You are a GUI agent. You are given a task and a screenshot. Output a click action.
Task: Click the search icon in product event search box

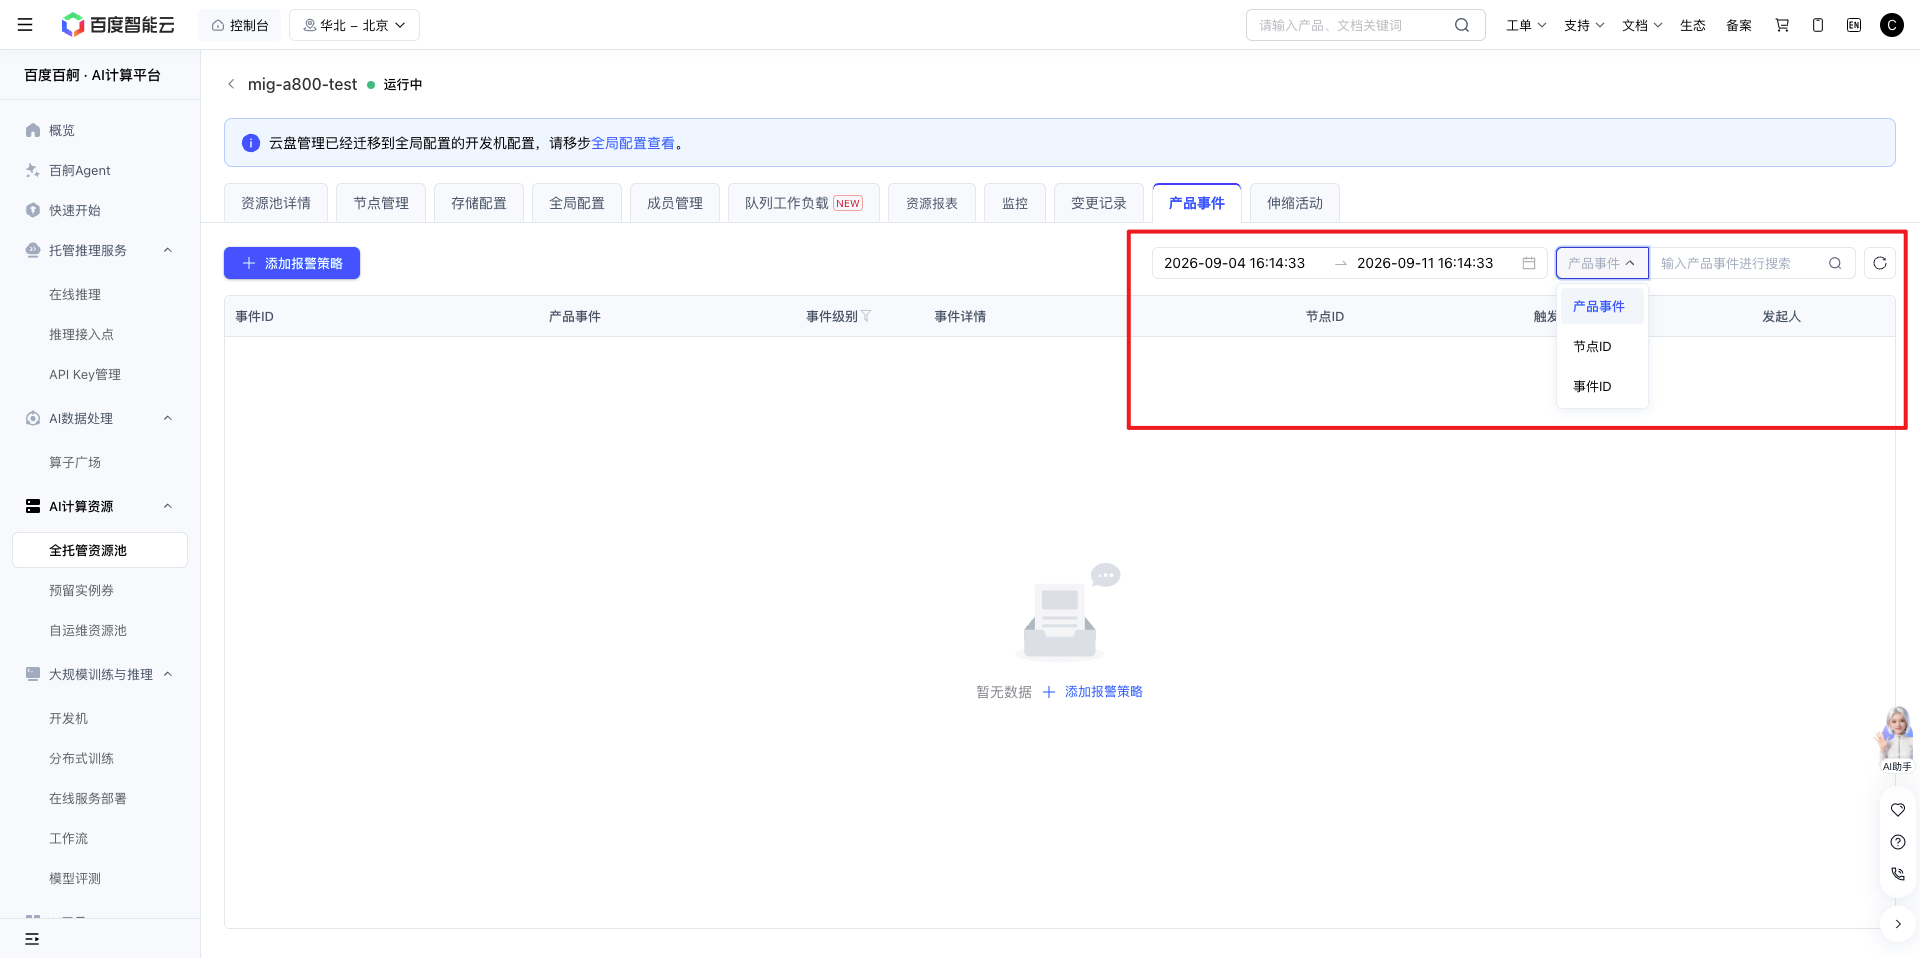pyautogui.click(x=1835, y=263)
